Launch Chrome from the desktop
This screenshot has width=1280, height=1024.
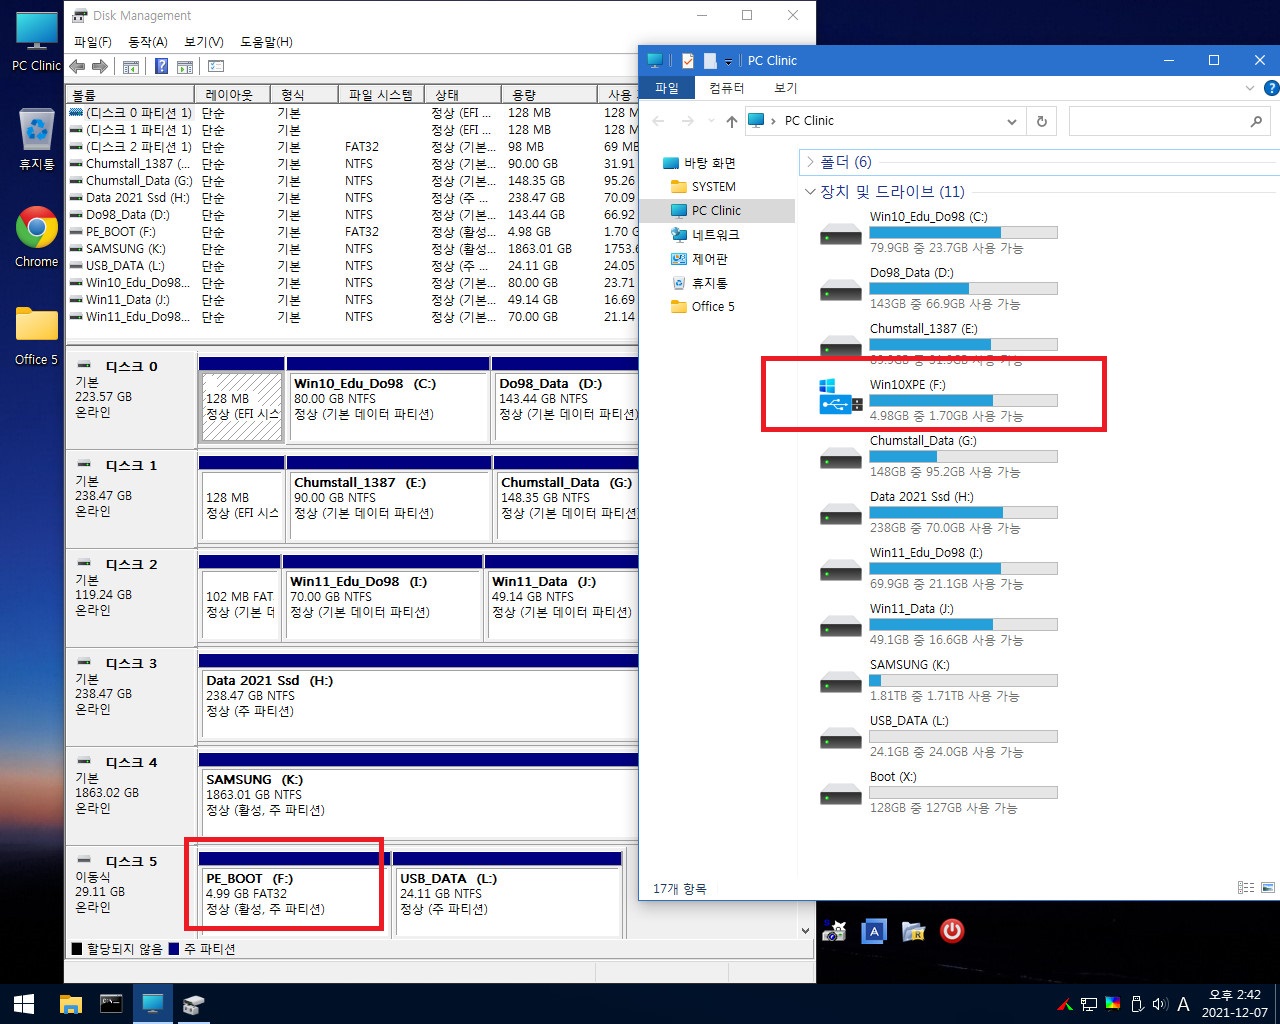[37, 237]
